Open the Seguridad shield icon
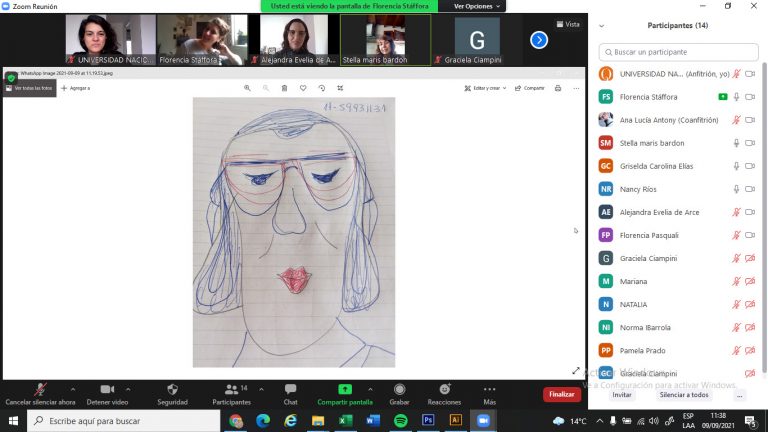768x432 pixels. (x=172, y=389)
